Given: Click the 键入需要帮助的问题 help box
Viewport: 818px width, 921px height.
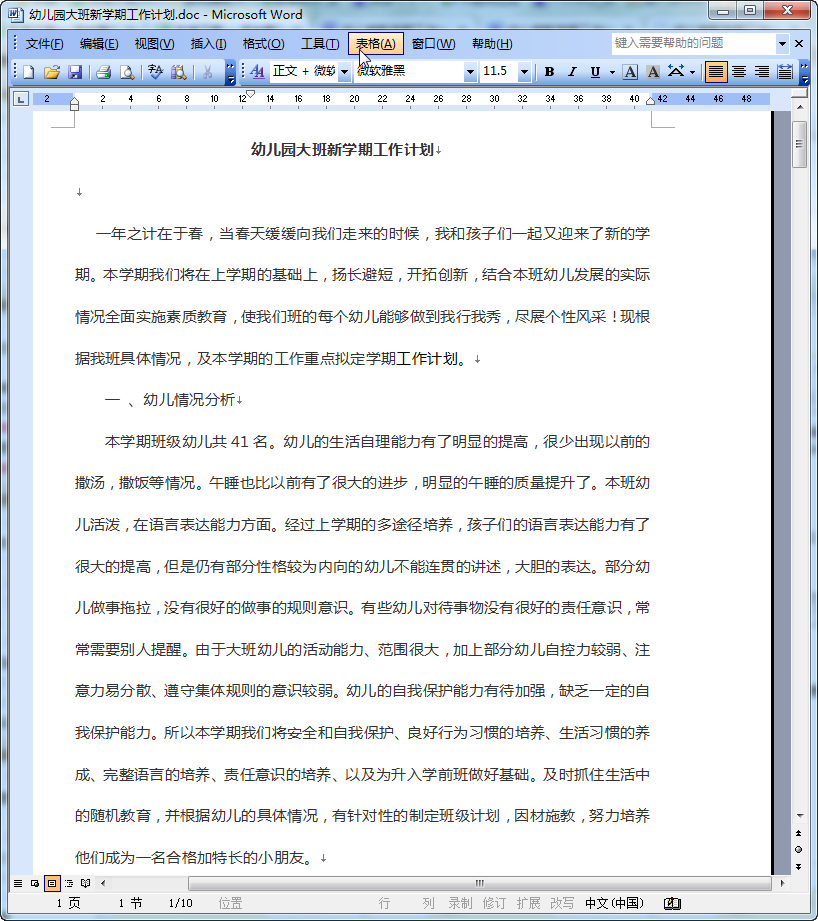Looking at the screenshot, I should pos(694,43).
